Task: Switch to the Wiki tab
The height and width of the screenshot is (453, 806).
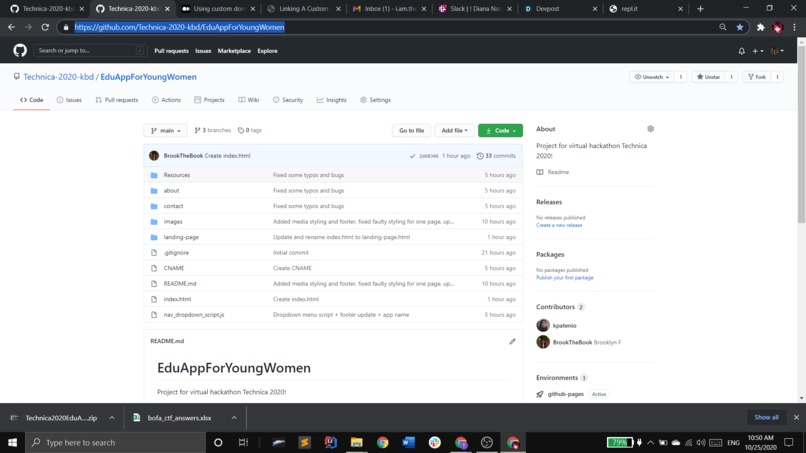Action: 249,100
